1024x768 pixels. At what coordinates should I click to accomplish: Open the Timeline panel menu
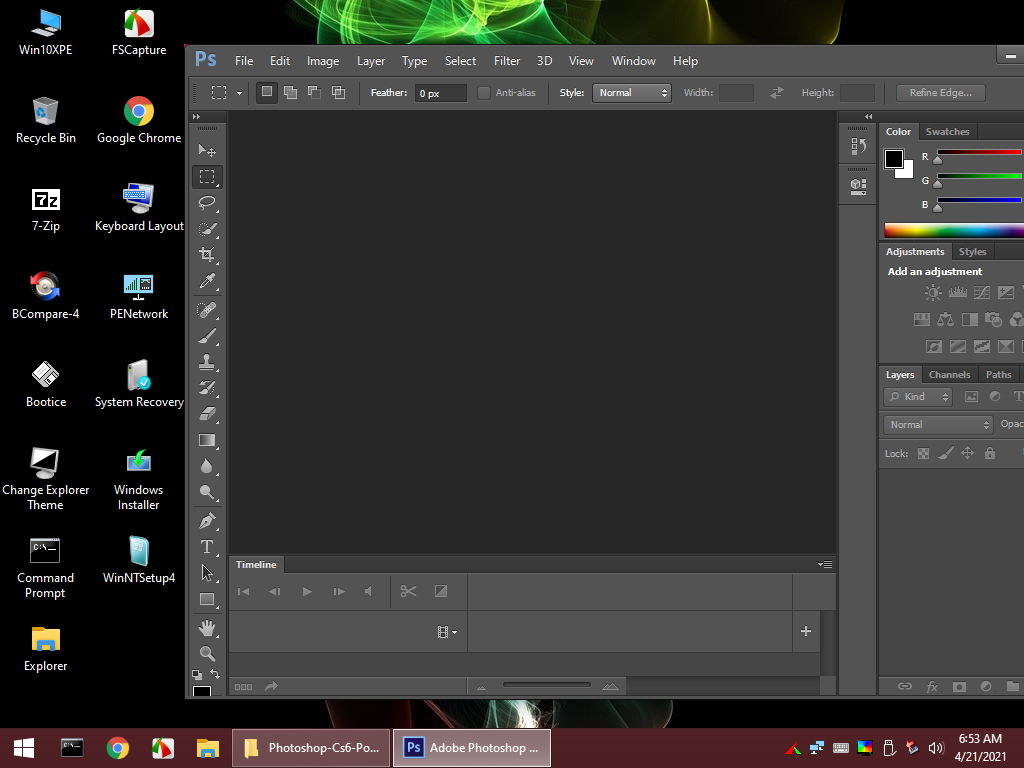tap(825, 564)
